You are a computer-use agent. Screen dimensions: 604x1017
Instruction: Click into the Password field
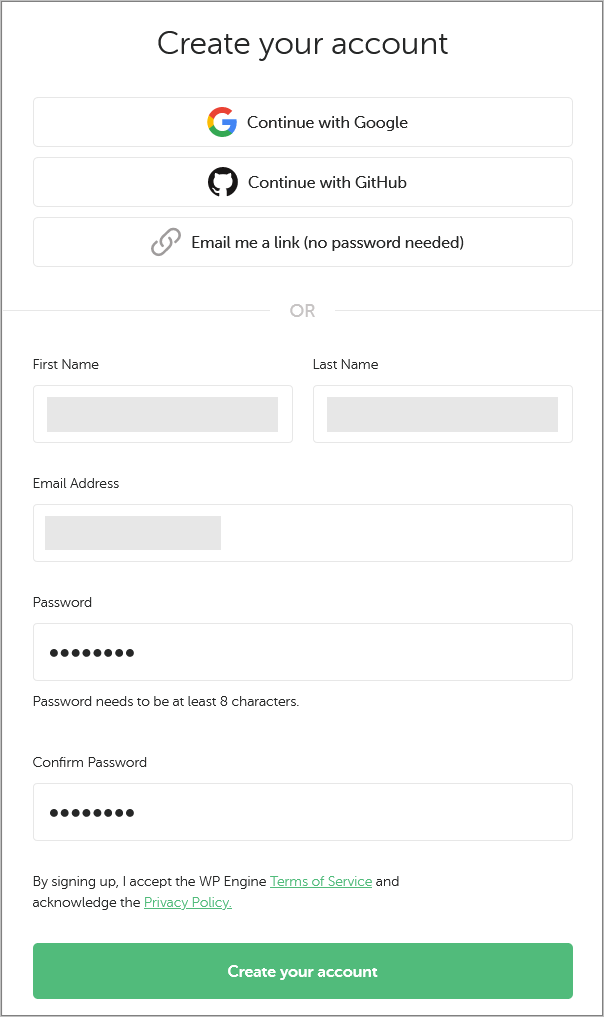click(x=303, y=652)
